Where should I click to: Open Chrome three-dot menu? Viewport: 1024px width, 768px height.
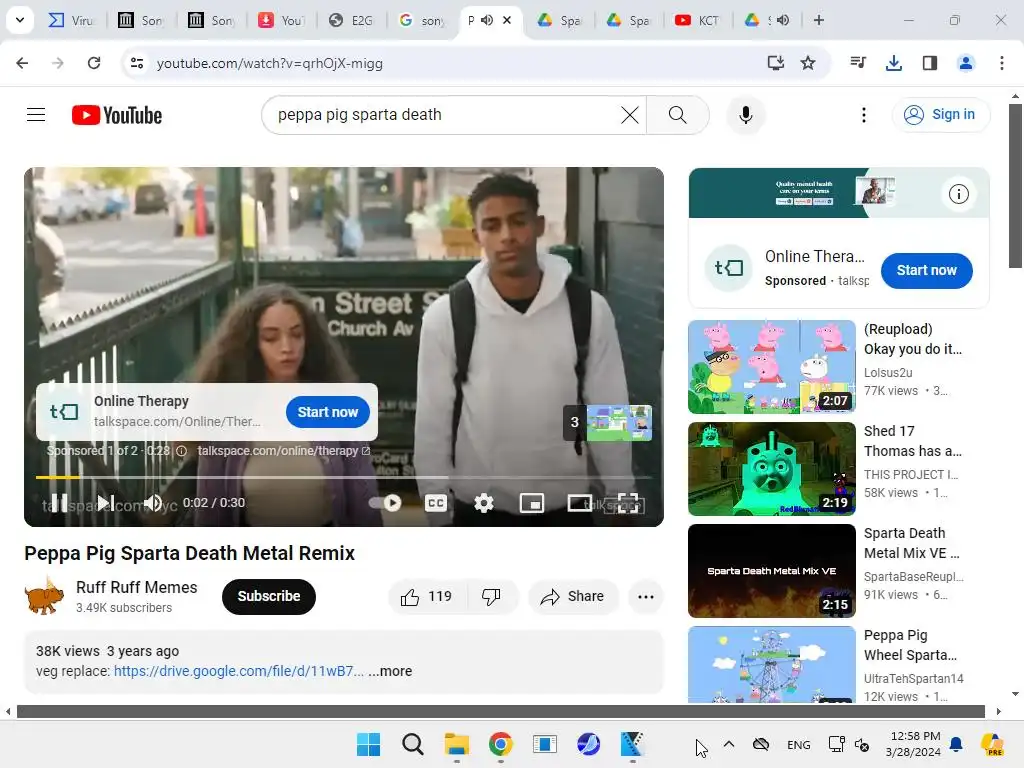click(x=1001, y=63)
